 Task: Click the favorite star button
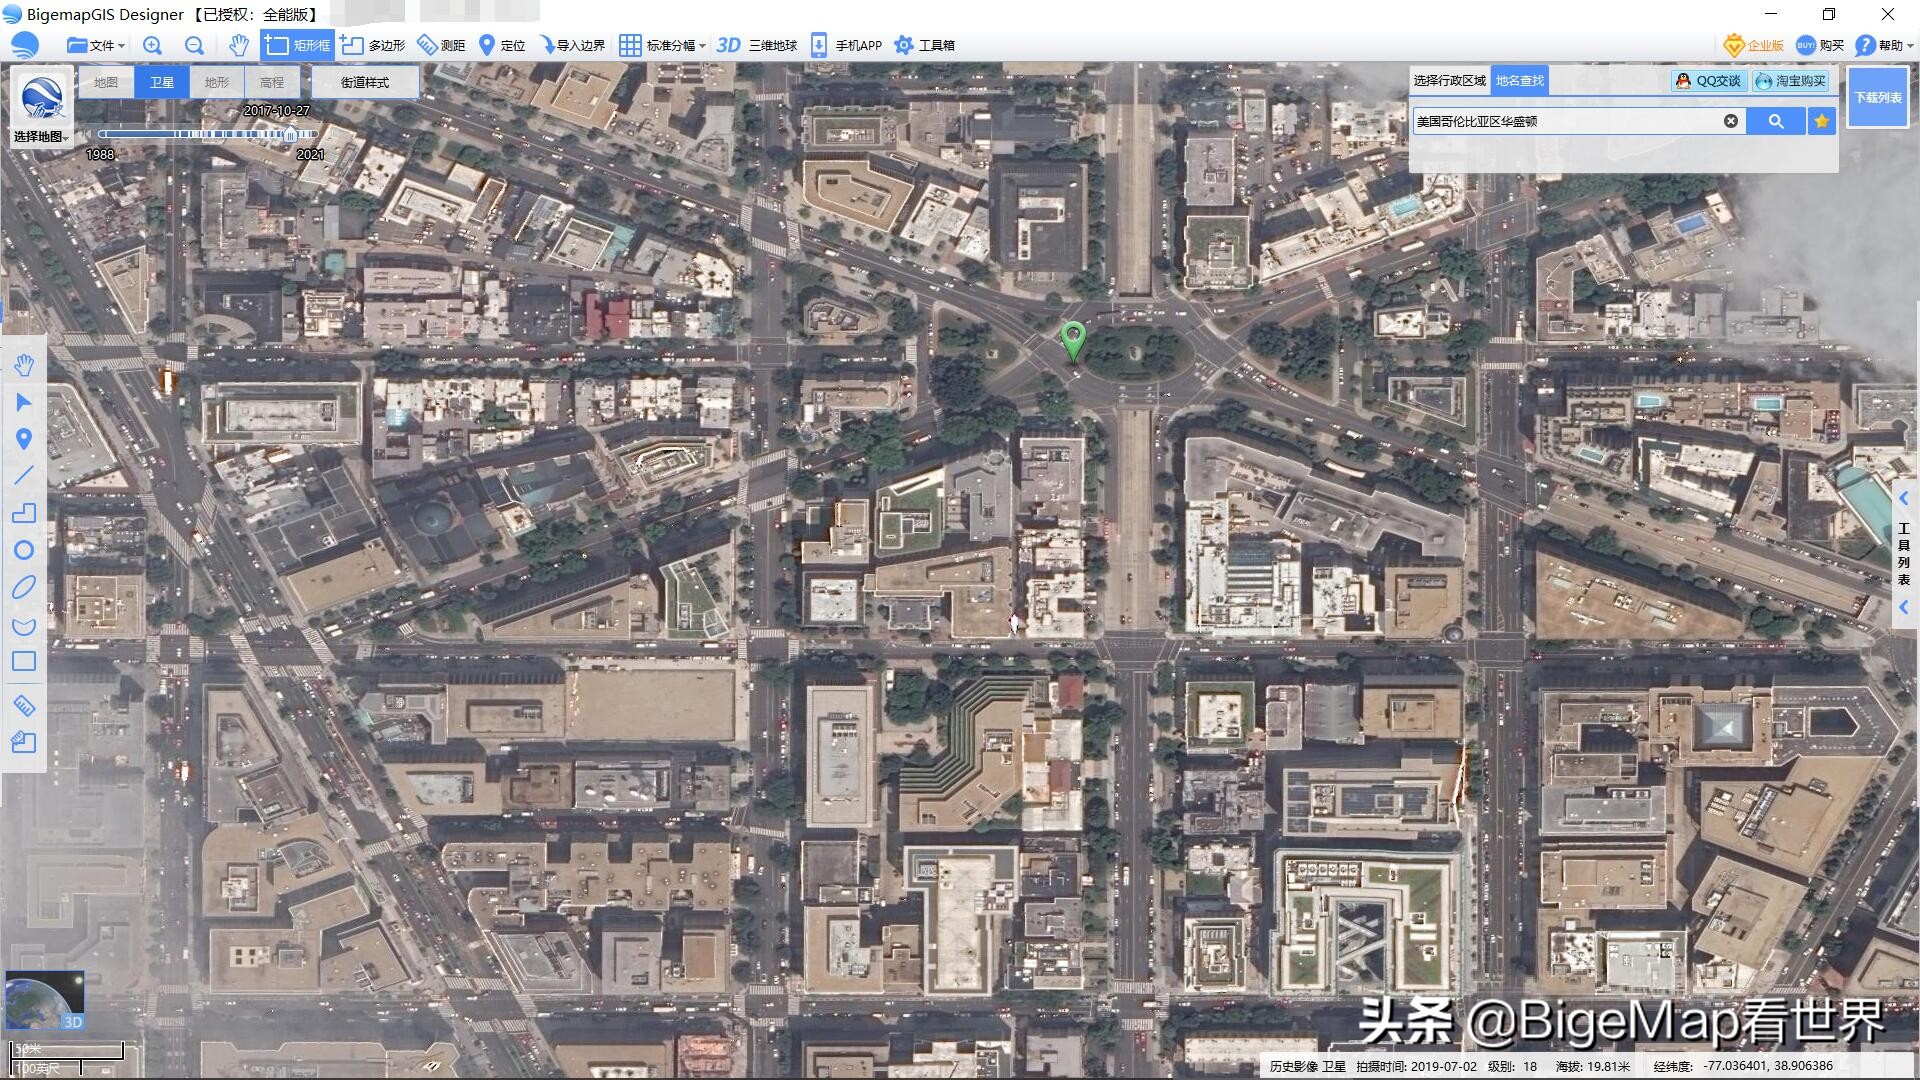[x=1822, y=121]
